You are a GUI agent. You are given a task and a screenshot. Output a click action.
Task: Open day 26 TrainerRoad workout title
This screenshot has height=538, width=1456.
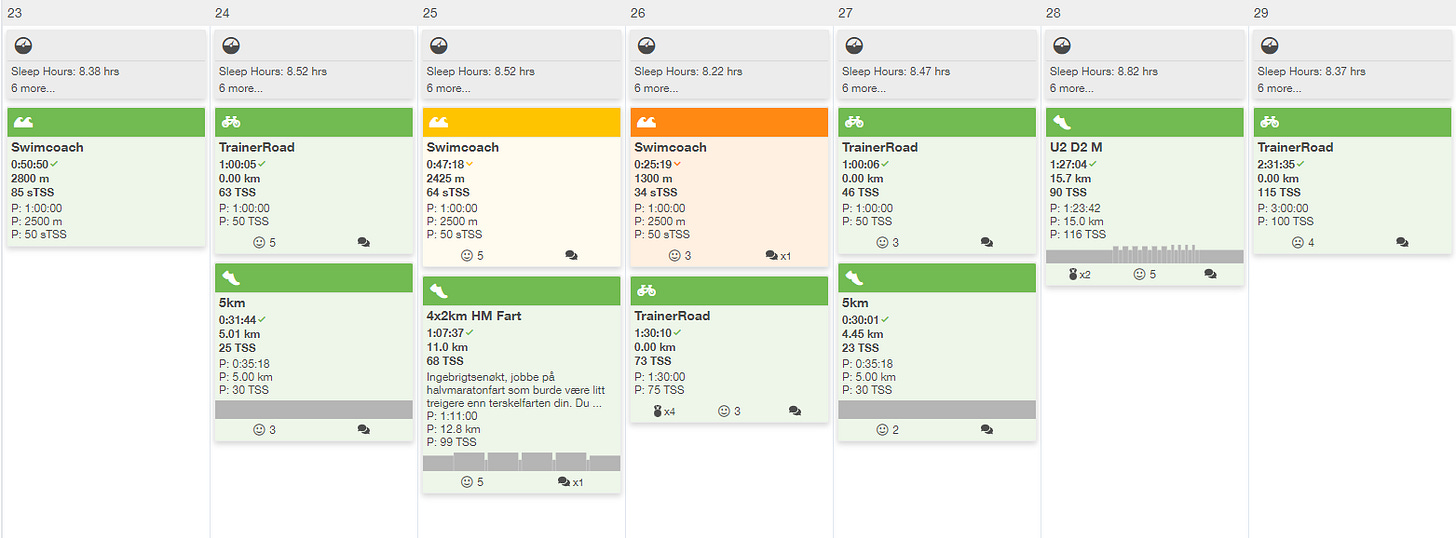click(673, 316)
